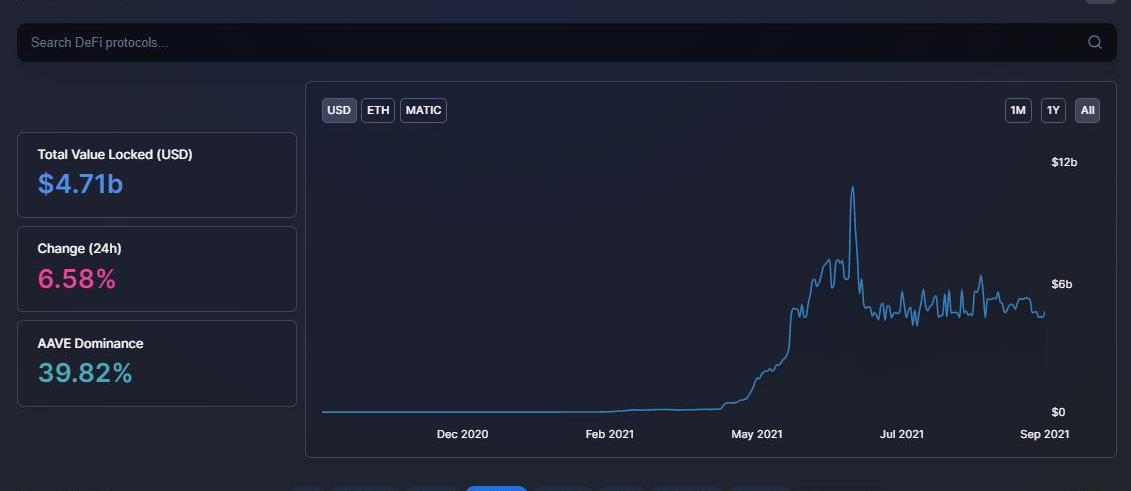Viewport: 1131px width, 491px height.
Task: Click the Change (24h) card
Action: tap(157, 269)
